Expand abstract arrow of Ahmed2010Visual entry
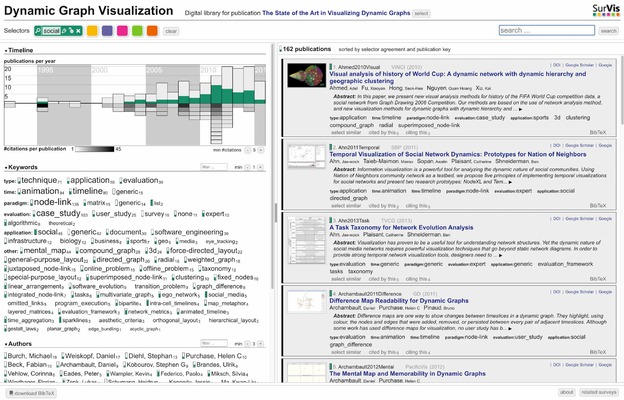The width and height of the screenshot is (624, 400). (520, 109)
